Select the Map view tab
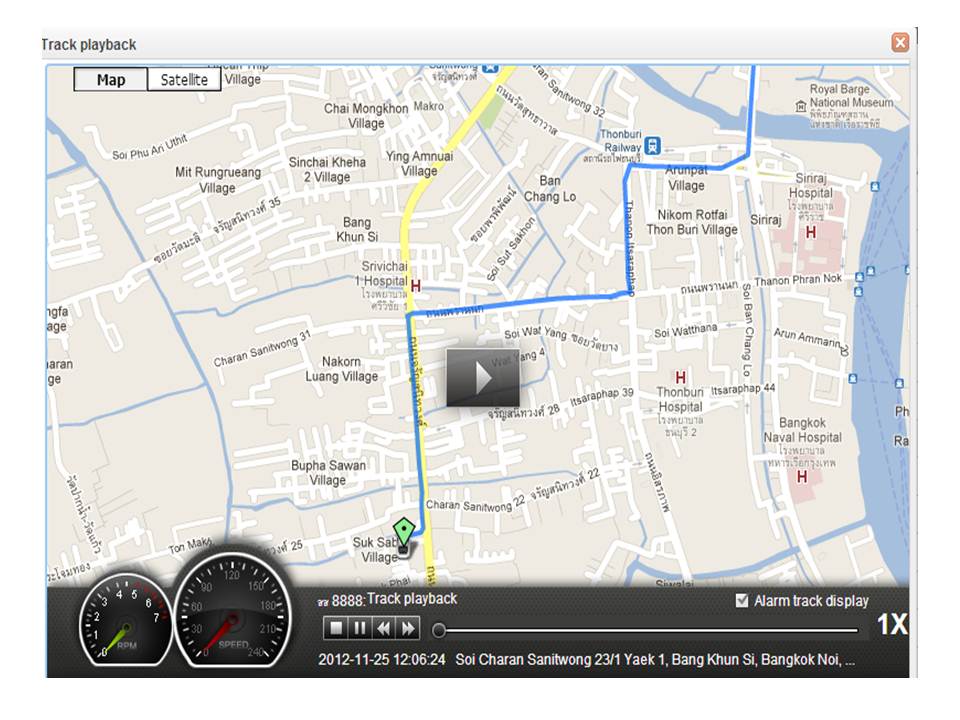The height and width of the screenshot is (720, 960). pos(111,80)
